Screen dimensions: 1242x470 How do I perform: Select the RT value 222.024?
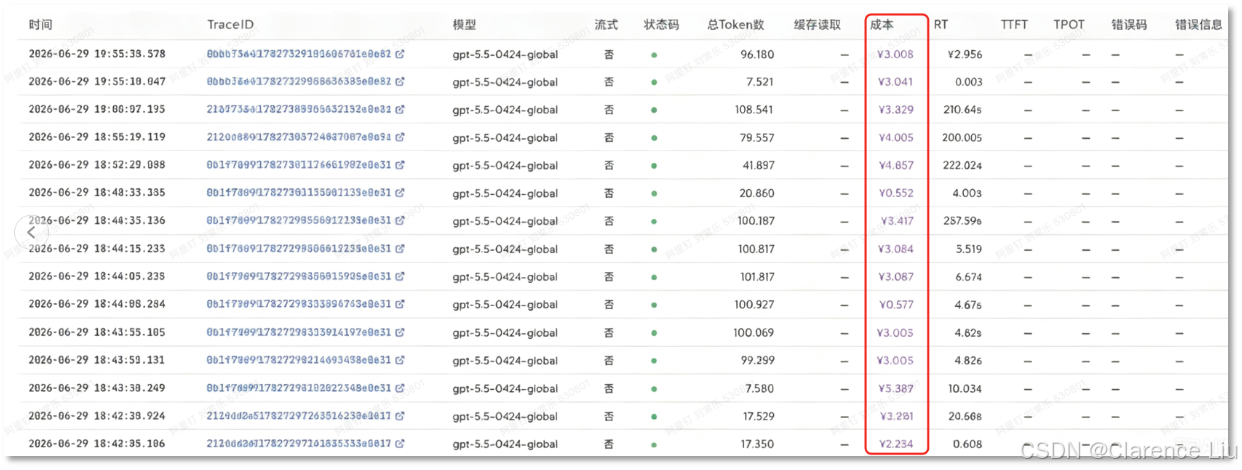point(963,165)
